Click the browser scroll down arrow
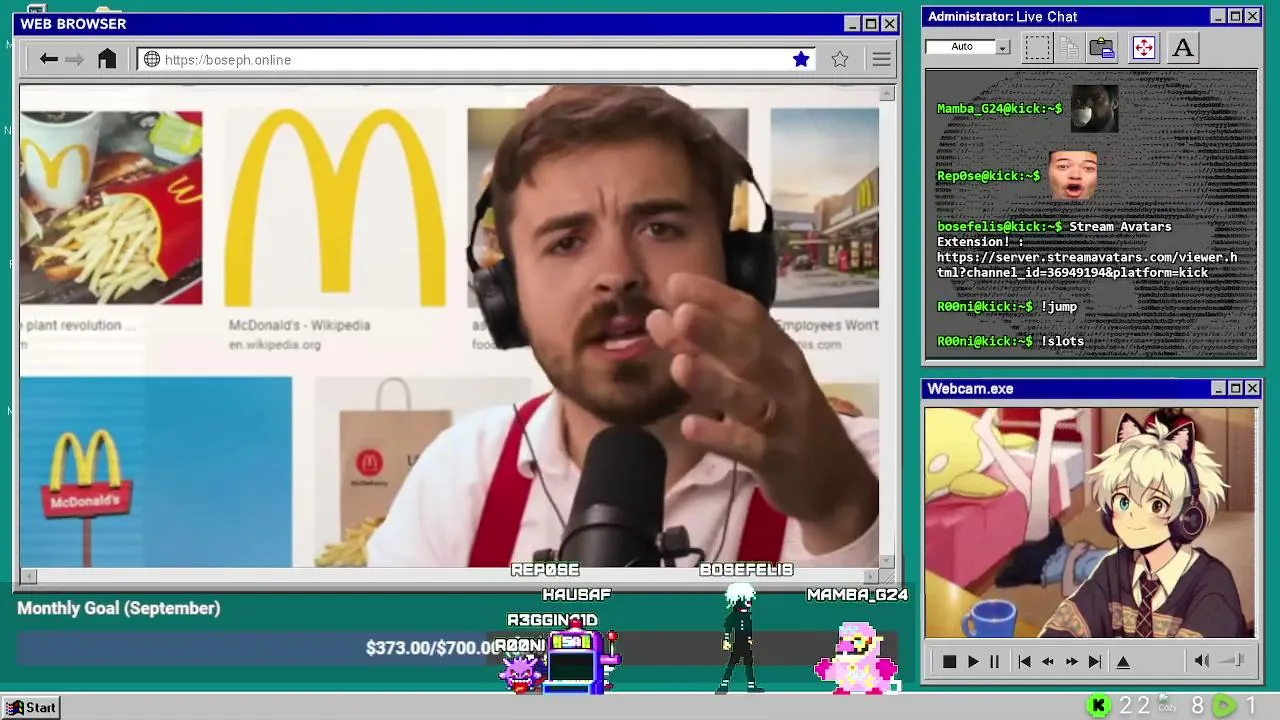The width and height of the screenshot is (1280, 720). click(x=887, y=561)
